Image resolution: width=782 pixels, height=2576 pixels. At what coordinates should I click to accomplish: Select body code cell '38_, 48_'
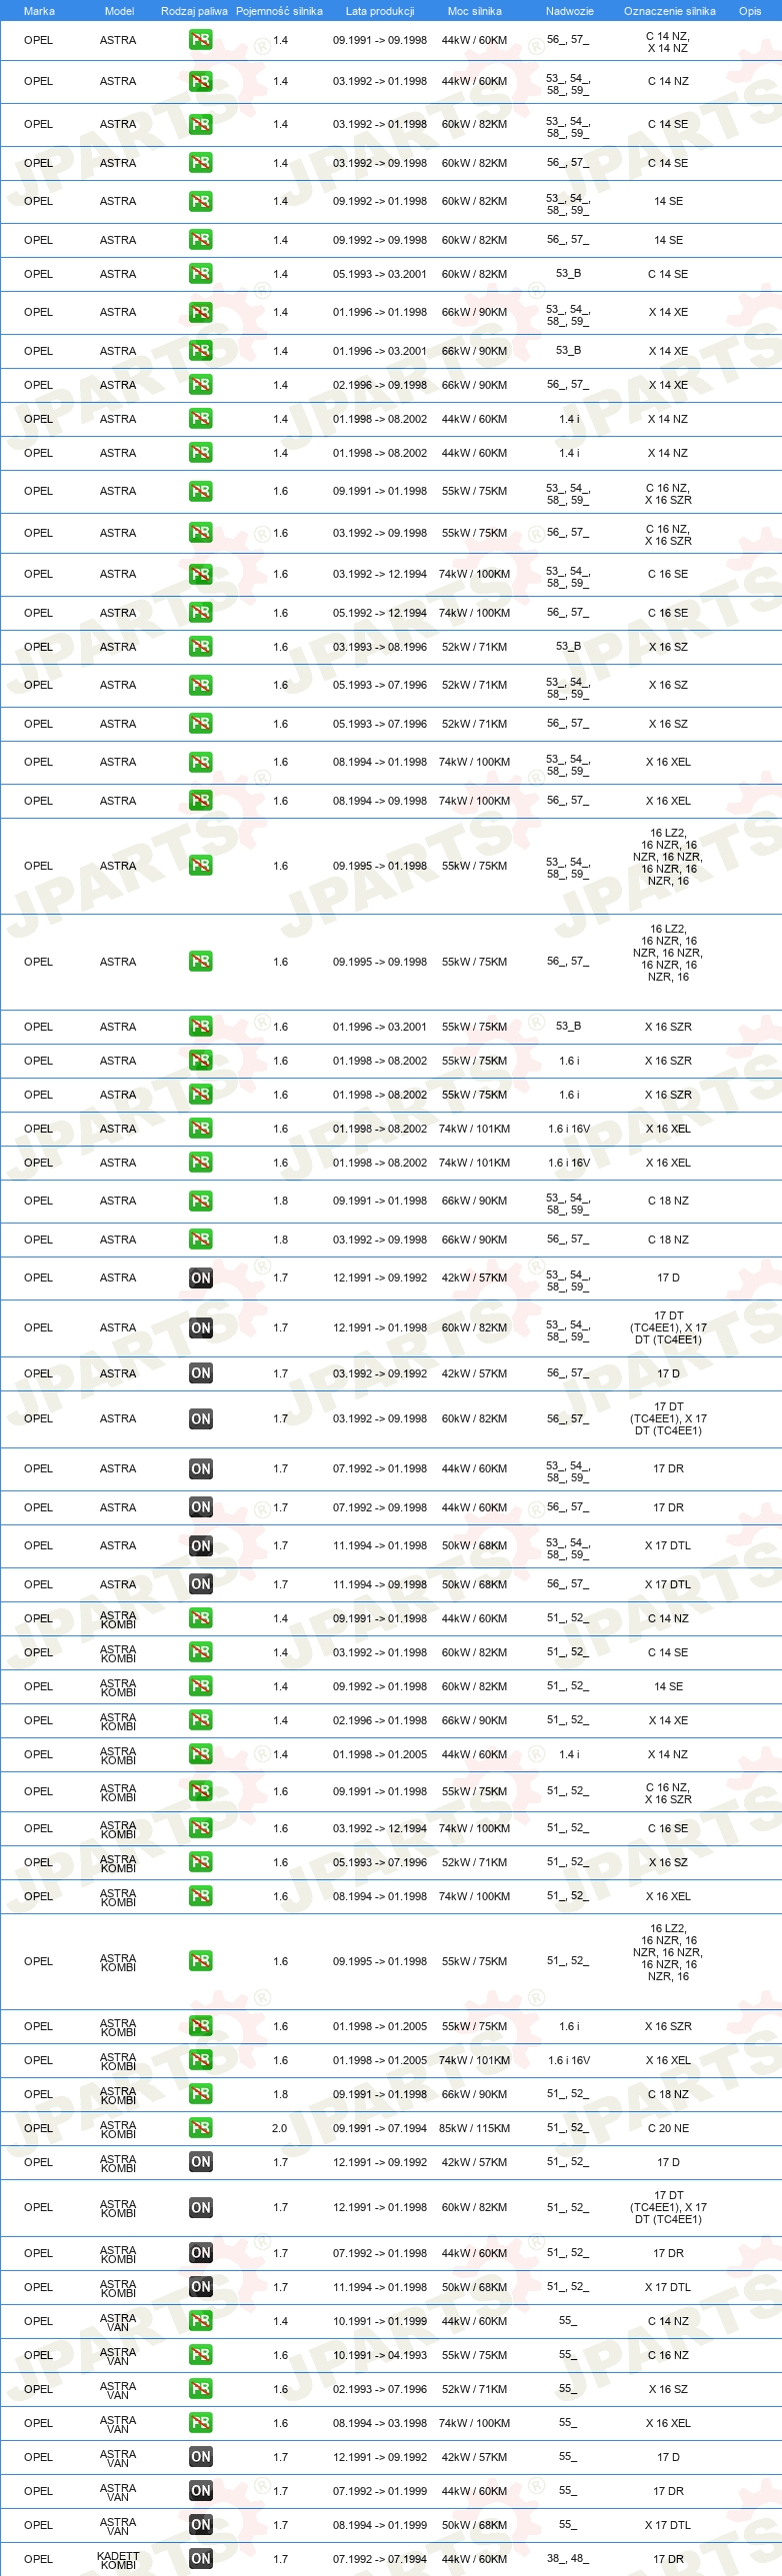568,2559
